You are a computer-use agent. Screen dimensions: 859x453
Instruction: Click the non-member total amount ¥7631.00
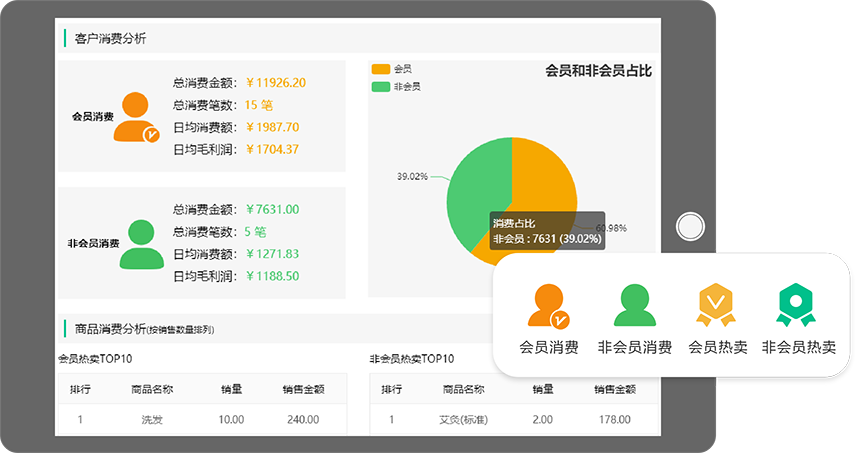click(272, 209)
